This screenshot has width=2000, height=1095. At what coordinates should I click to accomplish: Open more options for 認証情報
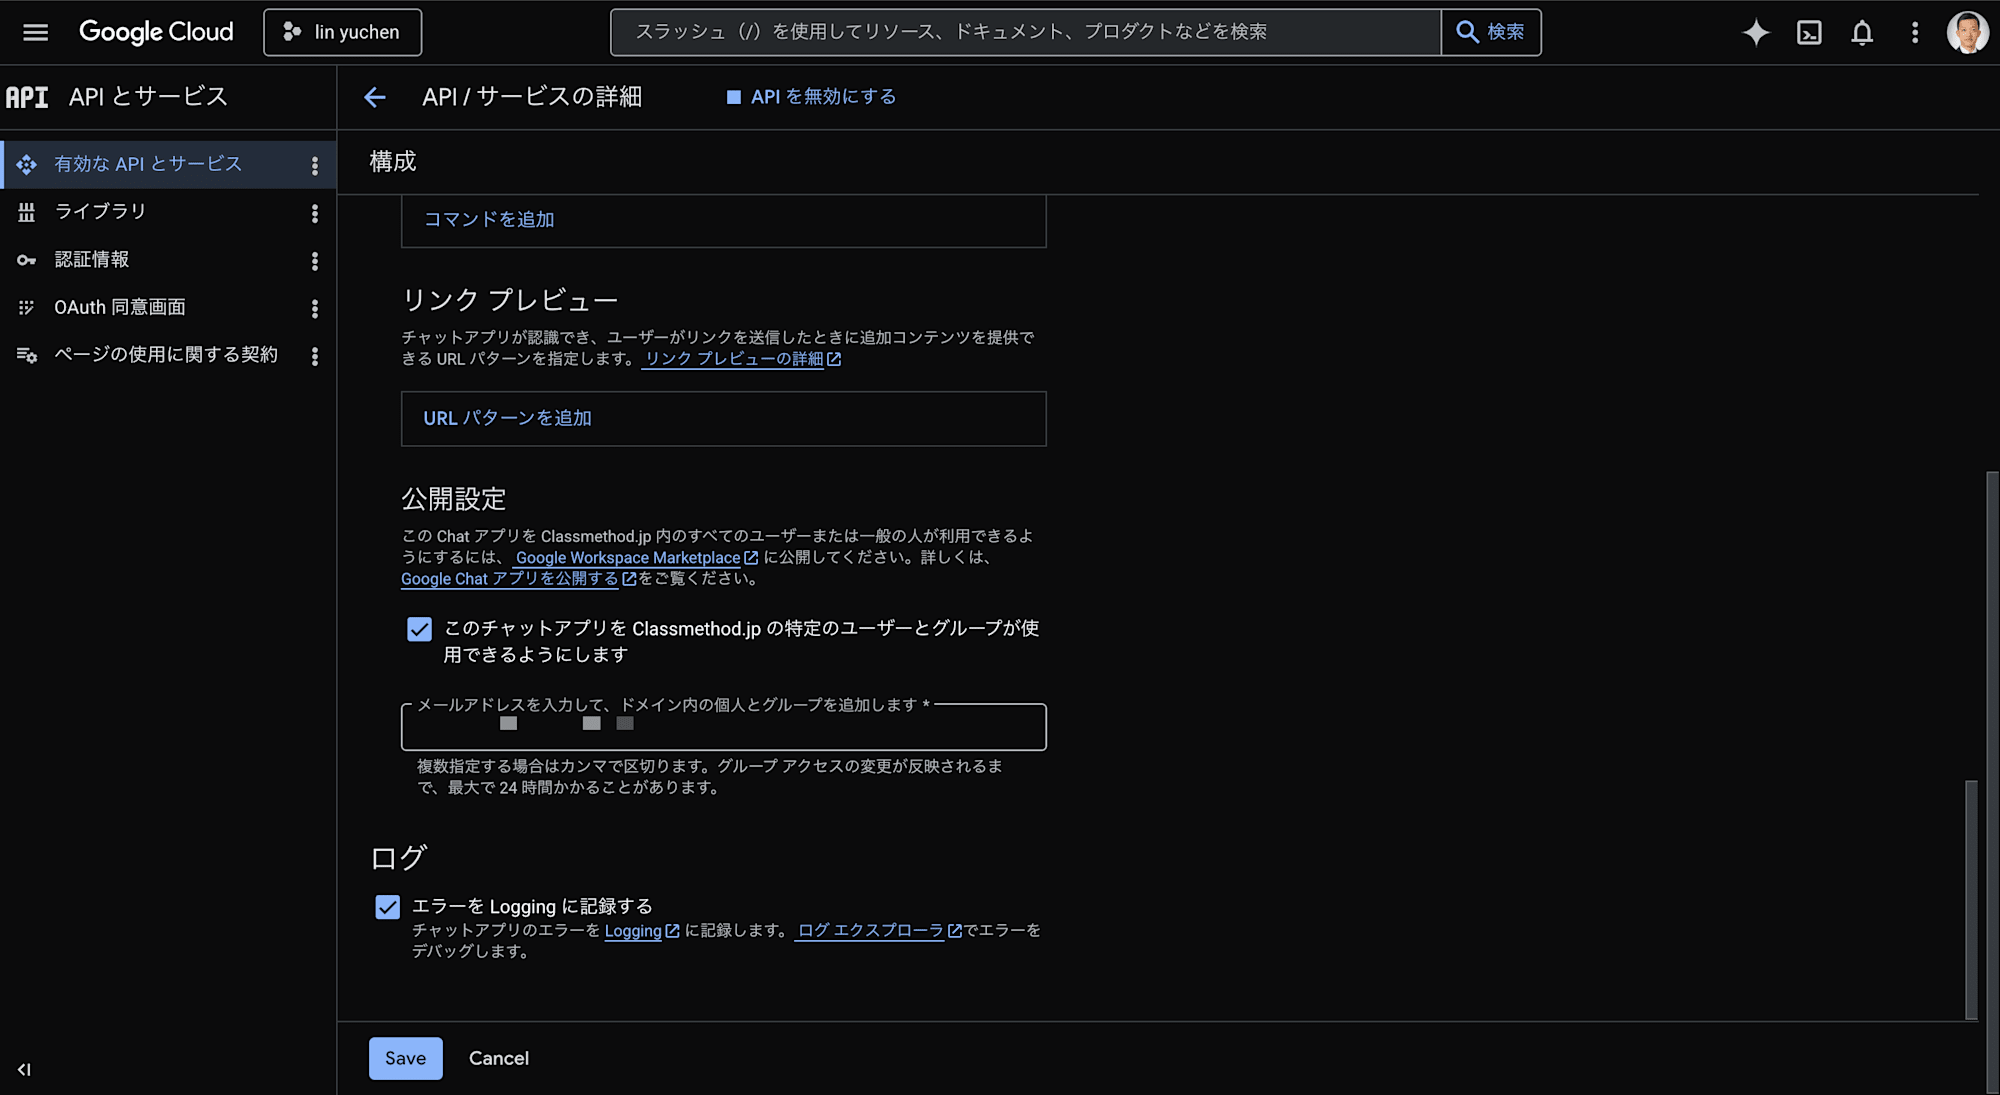point(315,261)
